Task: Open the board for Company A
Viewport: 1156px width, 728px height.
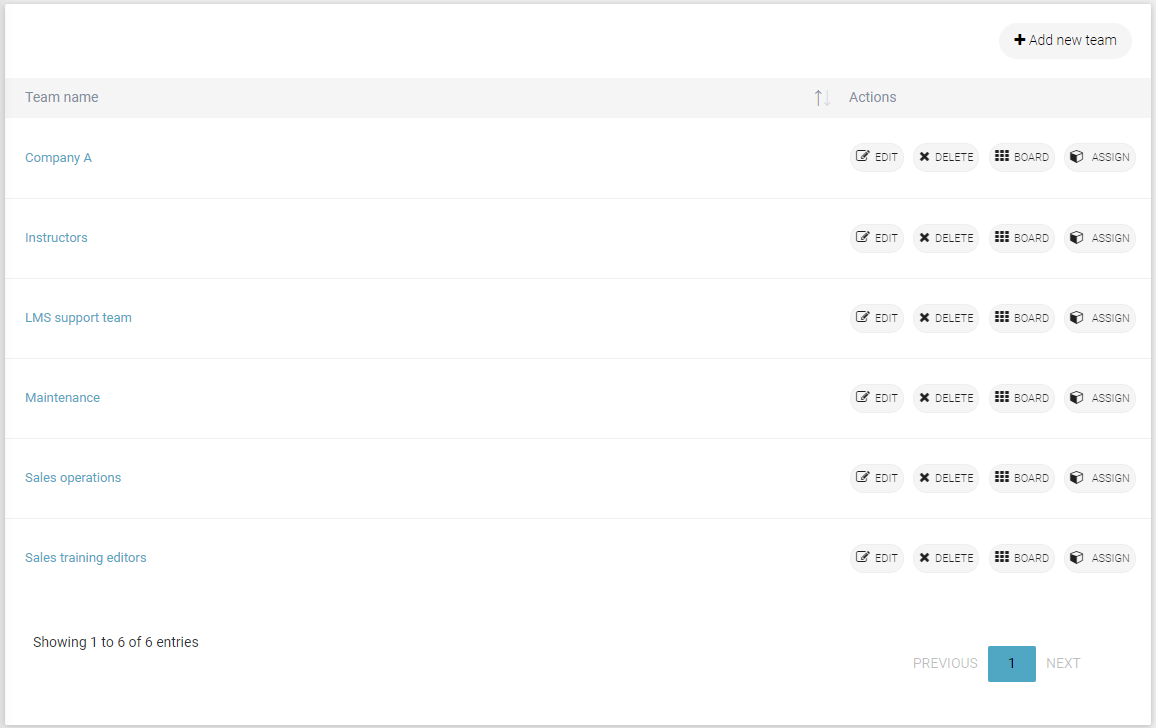Action: 1022,157
